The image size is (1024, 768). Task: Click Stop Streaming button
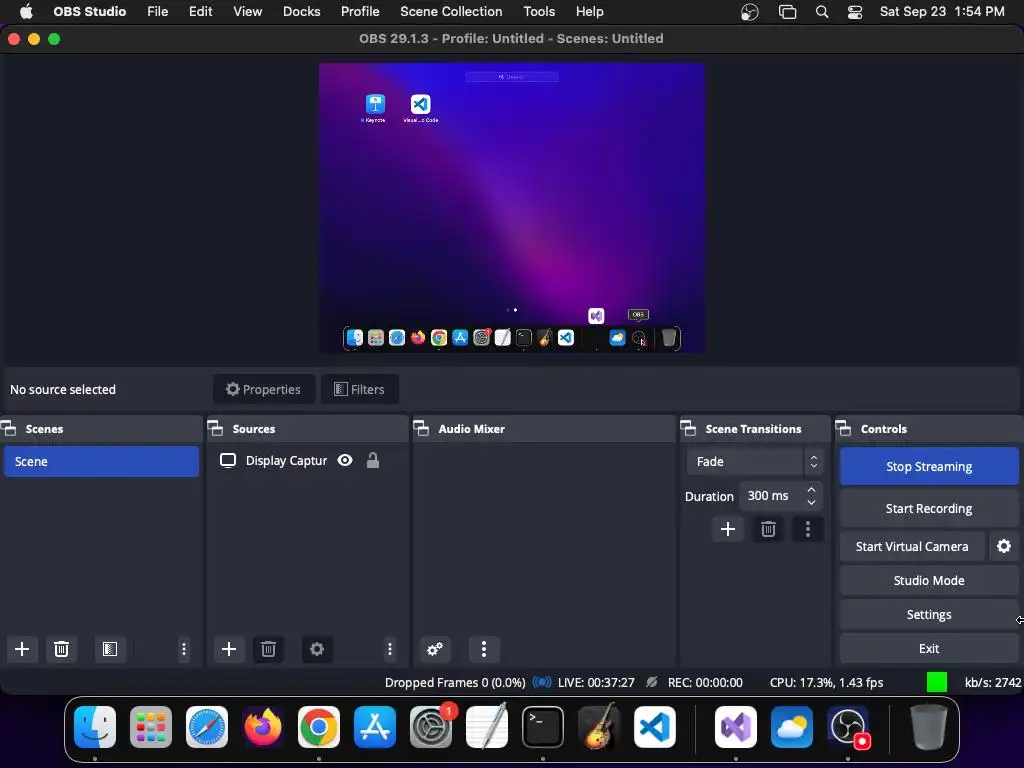pyautogui.click(x=929, y=466)
